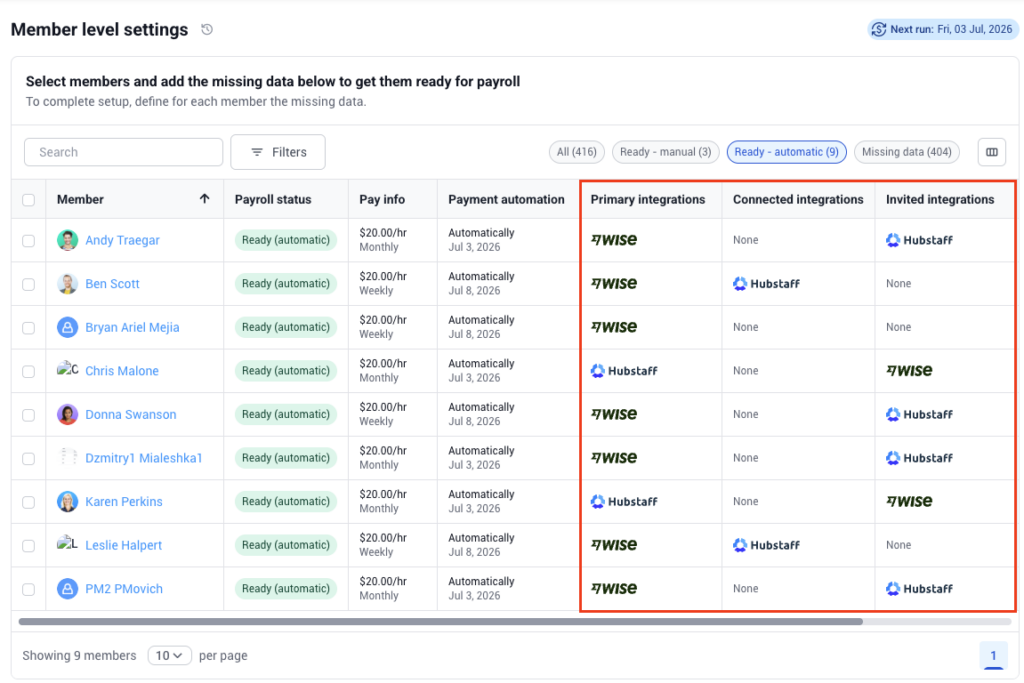Image resolution: width=1024 pixels, height=683 pixels.
Task: Click Hubstaff invited integration for Dzmitry1 Mialeshka1
Action: (x=919, y=458)
